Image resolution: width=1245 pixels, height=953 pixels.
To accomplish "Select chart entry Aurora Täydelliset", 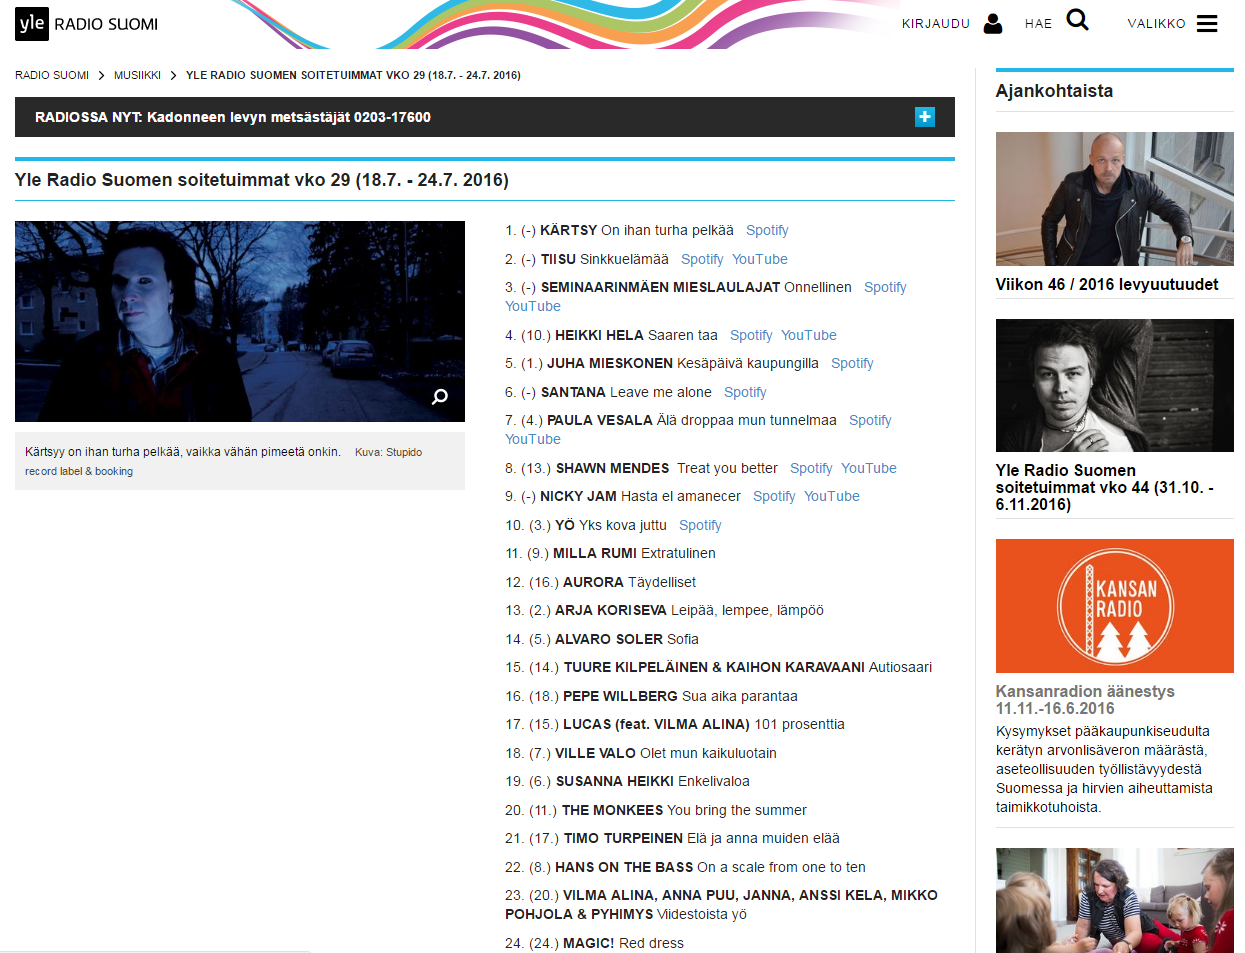I will point(601,582).
